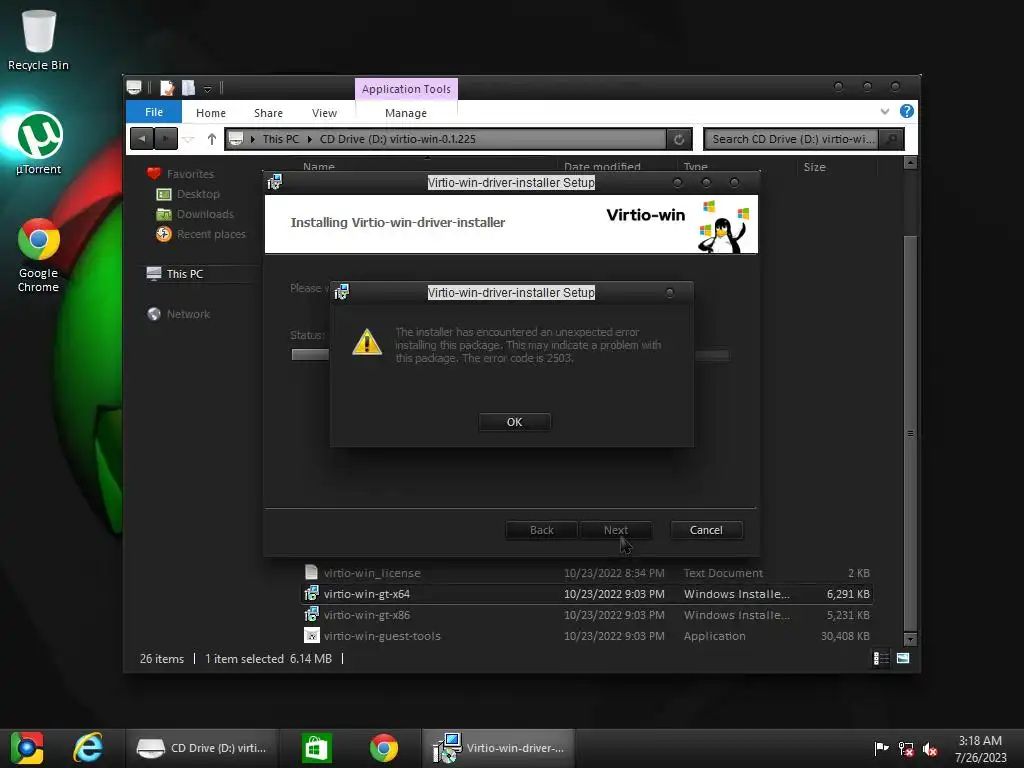Switch to details view layout icon
1024x768 pixels.
pos(881,658)
